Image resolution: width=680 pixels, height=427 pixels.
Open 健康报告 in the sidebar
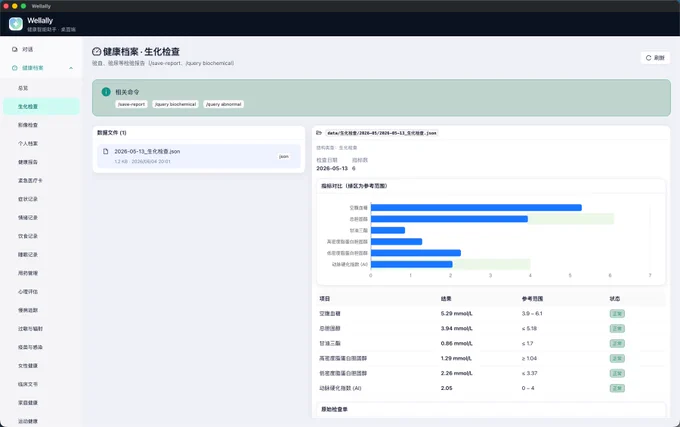tap(41, 162)
